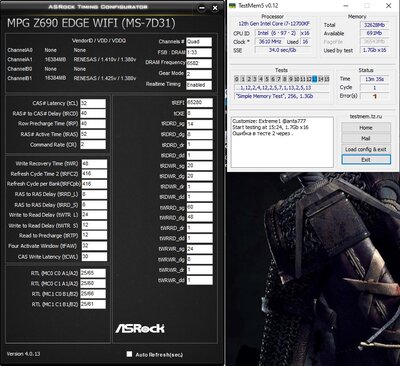
Task: Click the DRAM Frequency field
Action: click(x=199, y=63)
